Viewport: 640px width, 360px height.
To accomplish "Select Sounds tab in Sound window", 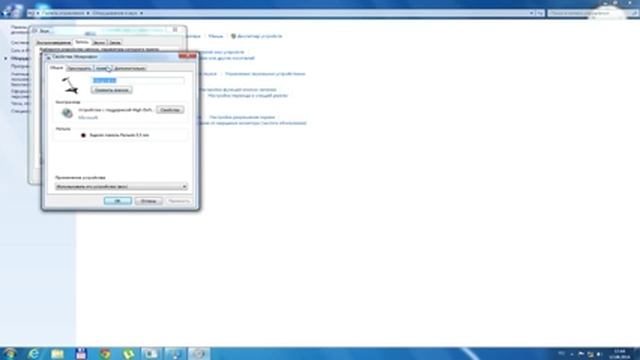I will pyautogui.click(x=99, y=42).
